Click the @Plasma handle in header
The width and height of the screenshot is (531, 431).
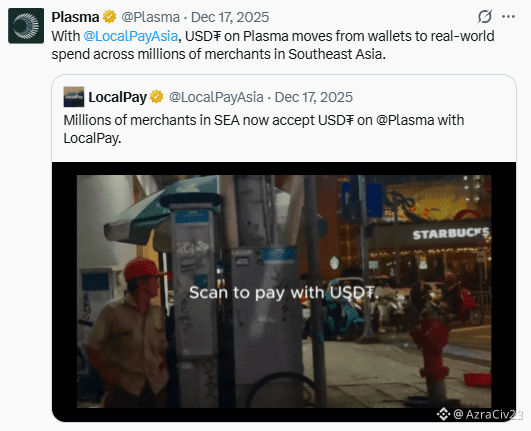click(x=151, y=17)
